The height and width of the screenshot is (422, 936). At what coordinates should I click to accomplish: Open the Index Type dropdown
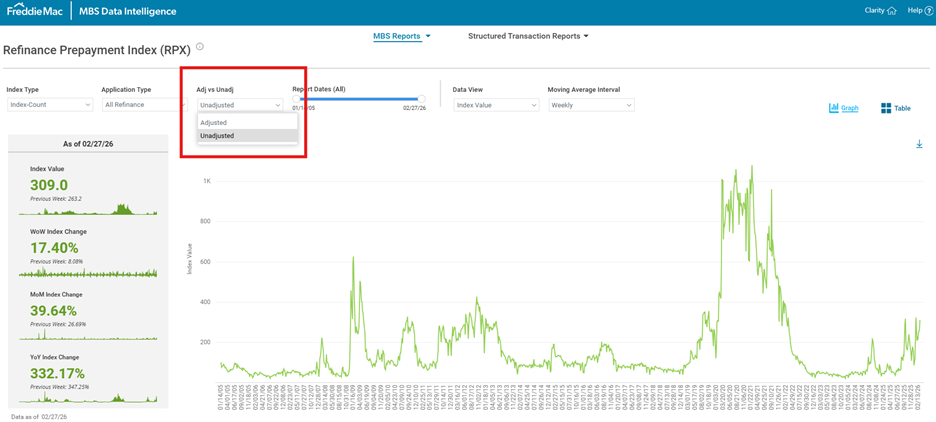[49, 105]
